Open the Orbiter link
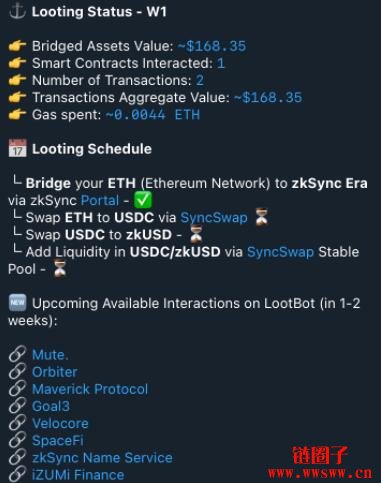Screen dimensions: 381x483 coord(55,372)
